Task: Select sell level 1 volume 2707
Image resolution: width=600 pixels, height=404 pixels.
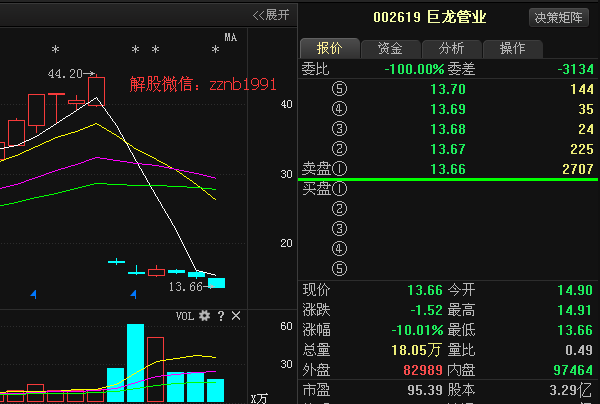Action: [578, 169]
